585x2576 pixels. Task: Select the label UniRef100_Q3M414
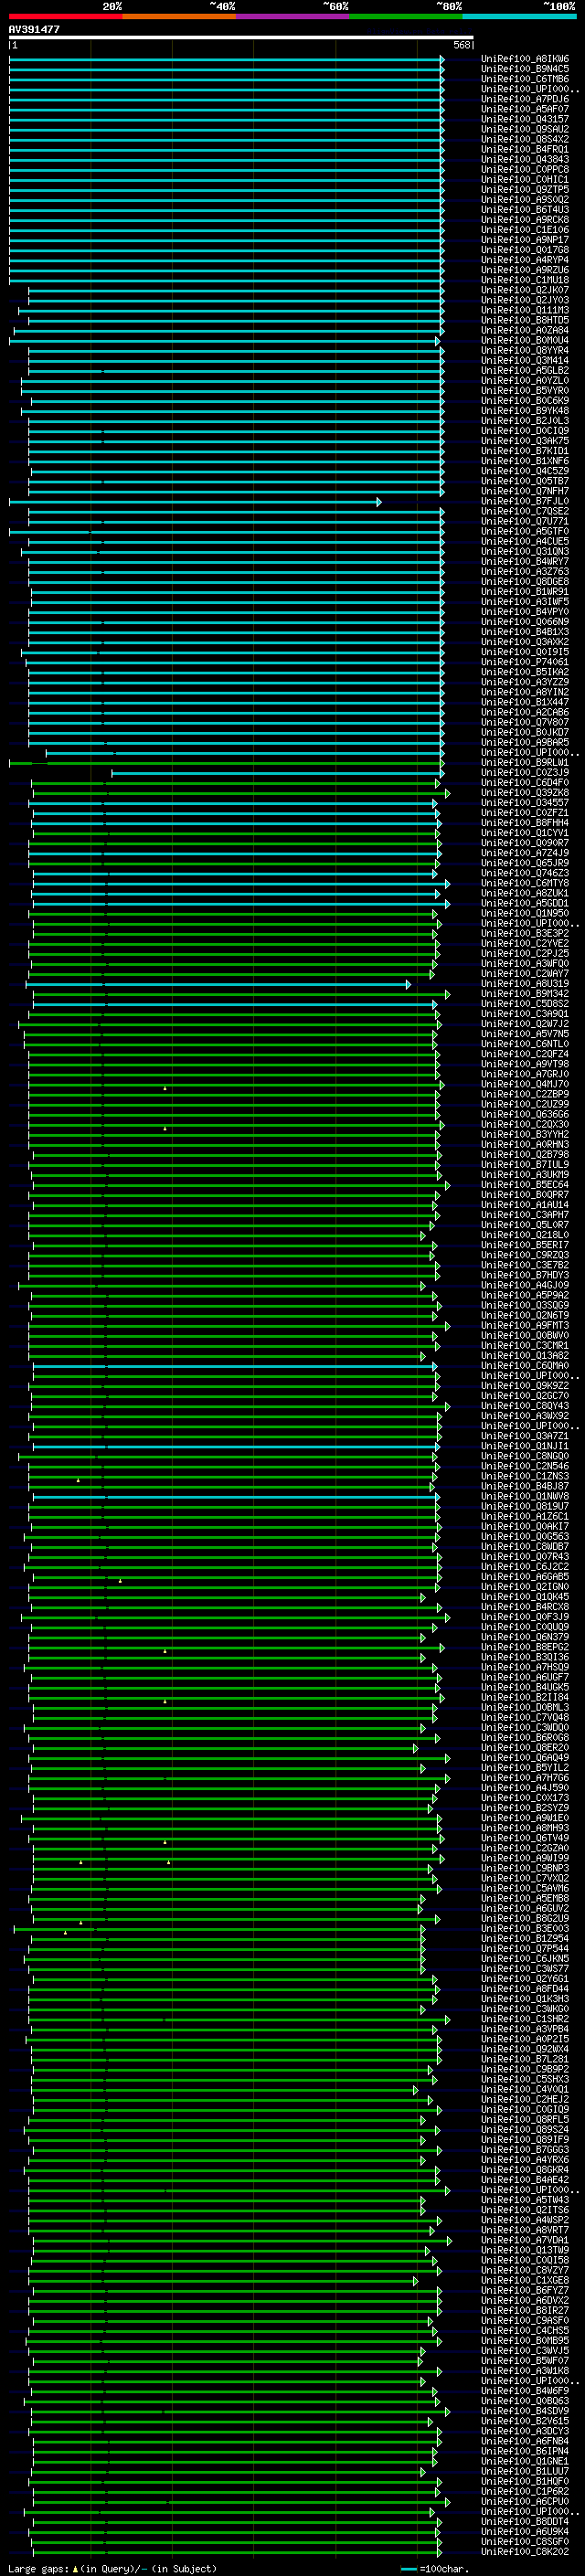coord(525,360)
